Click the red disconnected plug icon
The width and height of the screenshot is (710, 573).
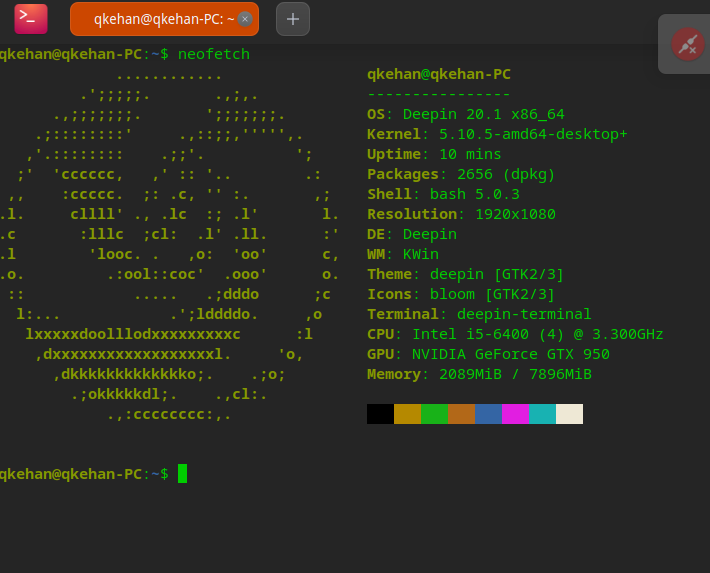(688, 44)
